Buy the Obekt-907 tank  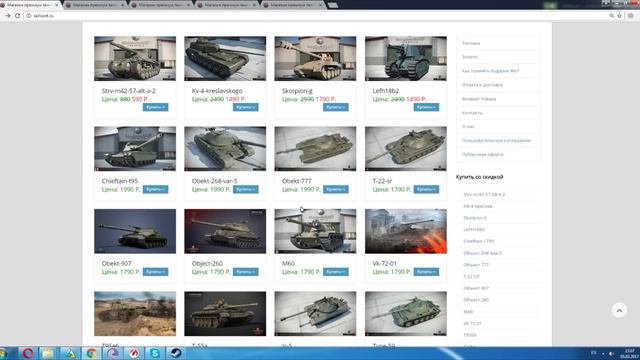click(x=155, y=272)
